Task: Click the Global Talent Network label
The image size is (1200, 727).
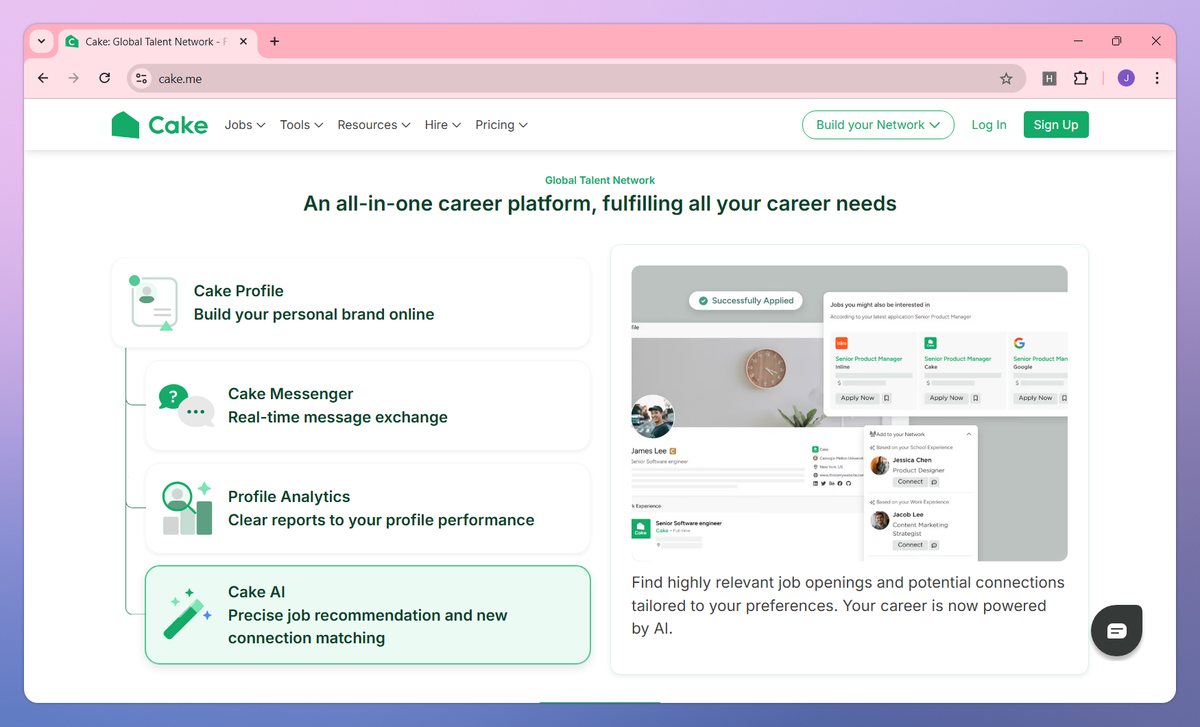Action: click(600, 180)
